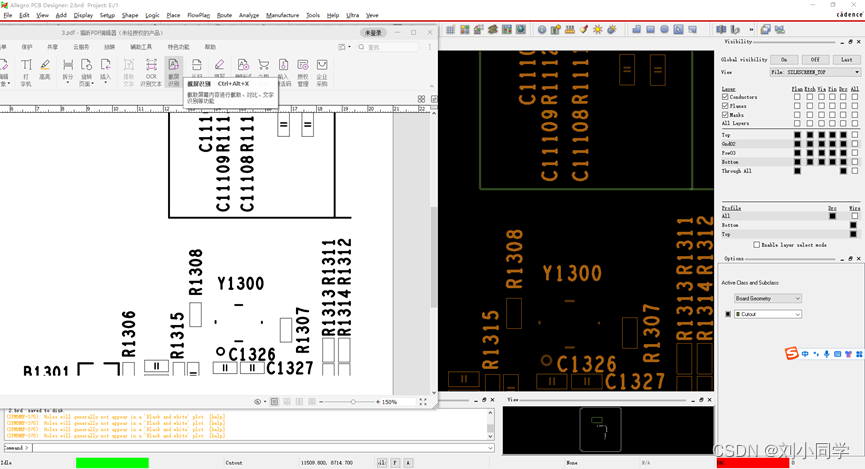Click the OCR text recognition icon

tap(151, 67)
